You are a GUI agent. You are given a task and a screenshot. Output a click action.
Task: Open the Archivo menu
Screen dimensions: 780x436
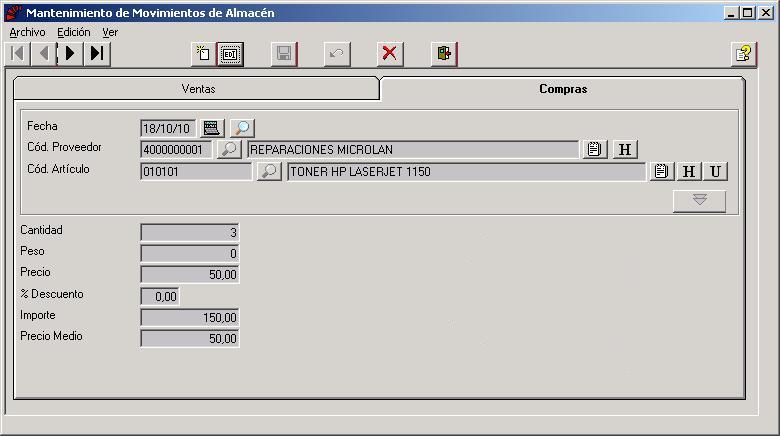[27, 32]
